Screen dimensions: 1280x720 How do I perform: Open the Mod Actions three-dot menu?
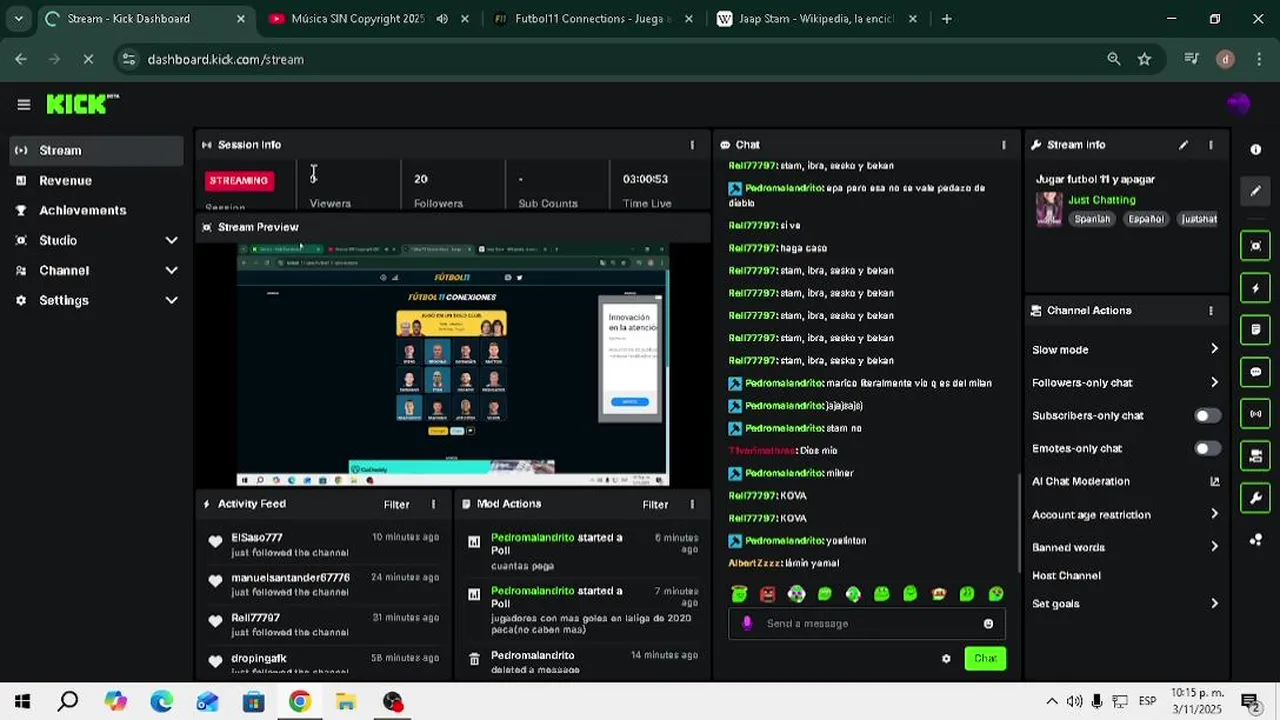tap(692, 505)
